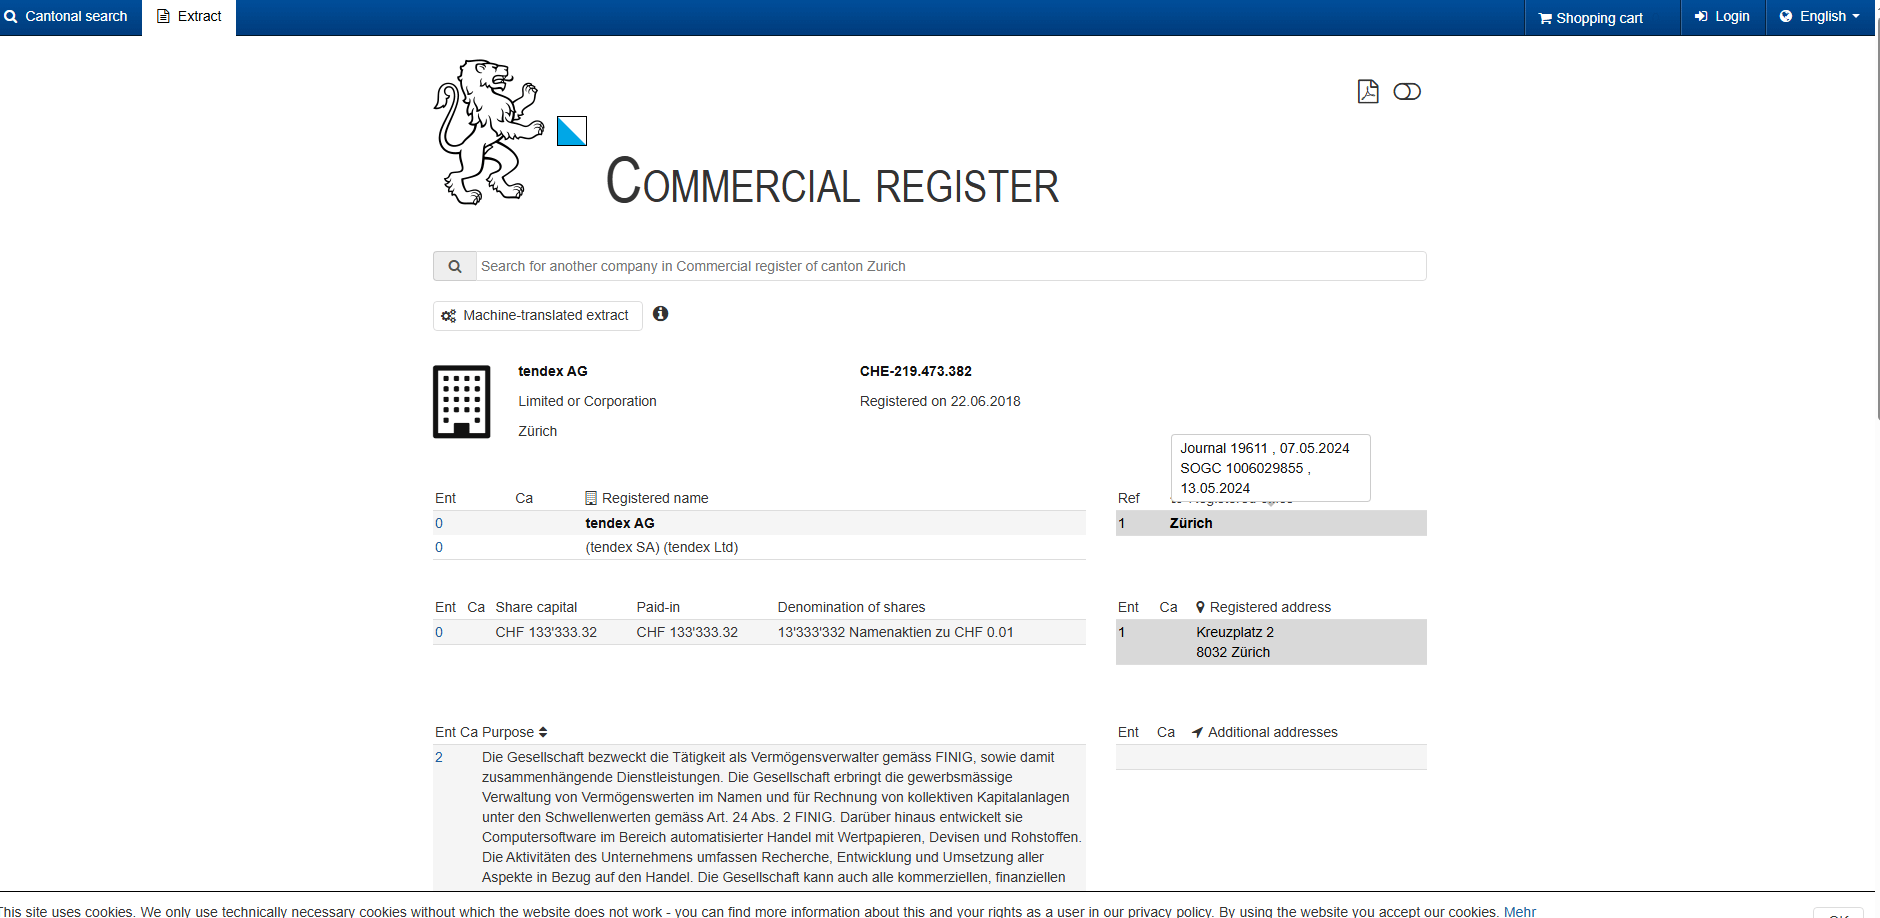This screenshot has width=1880, height=918.
Task: Click the Registered on 22.06.2018 text
Action: click(940, 401)
